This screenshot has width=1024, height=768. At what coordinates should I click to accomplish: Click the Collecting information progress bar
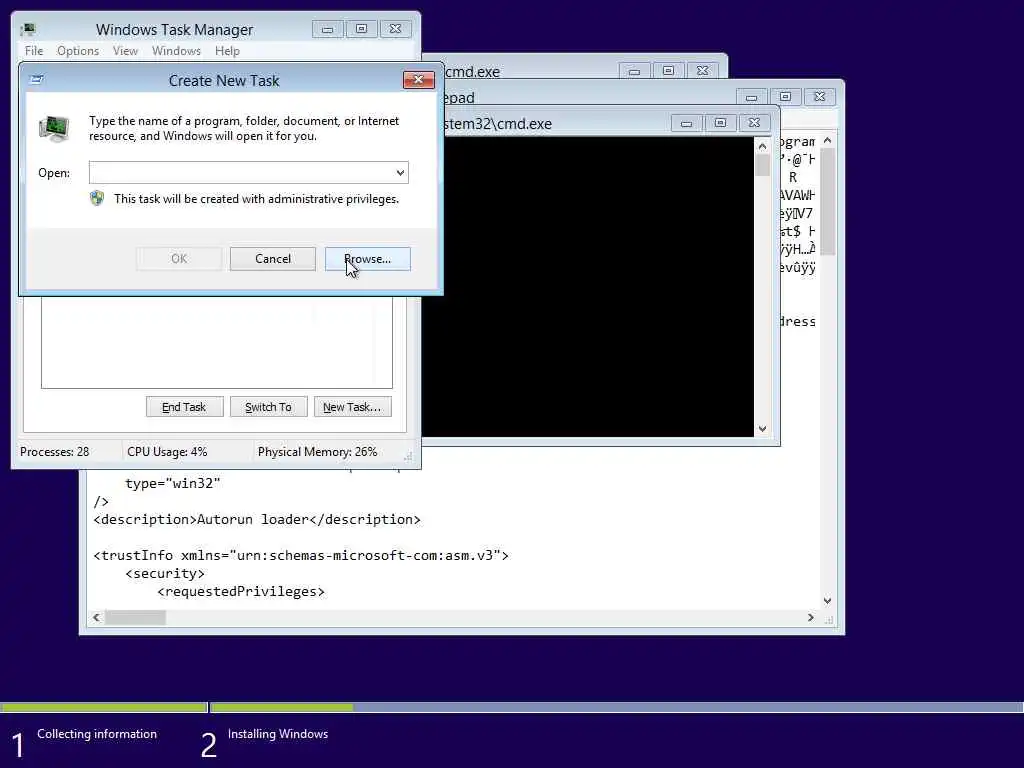(x=104, y=707)
